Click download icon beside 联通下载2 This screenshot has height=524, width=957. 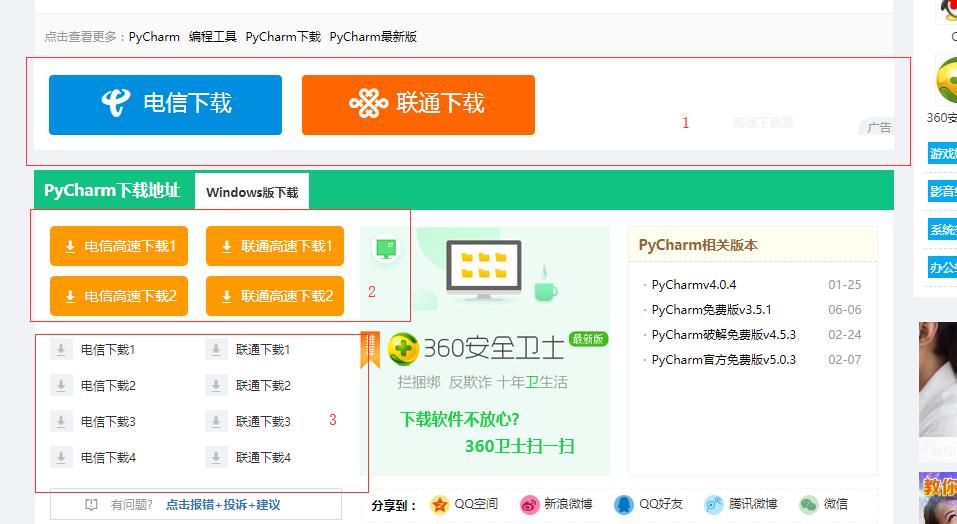tap(216, 386)
